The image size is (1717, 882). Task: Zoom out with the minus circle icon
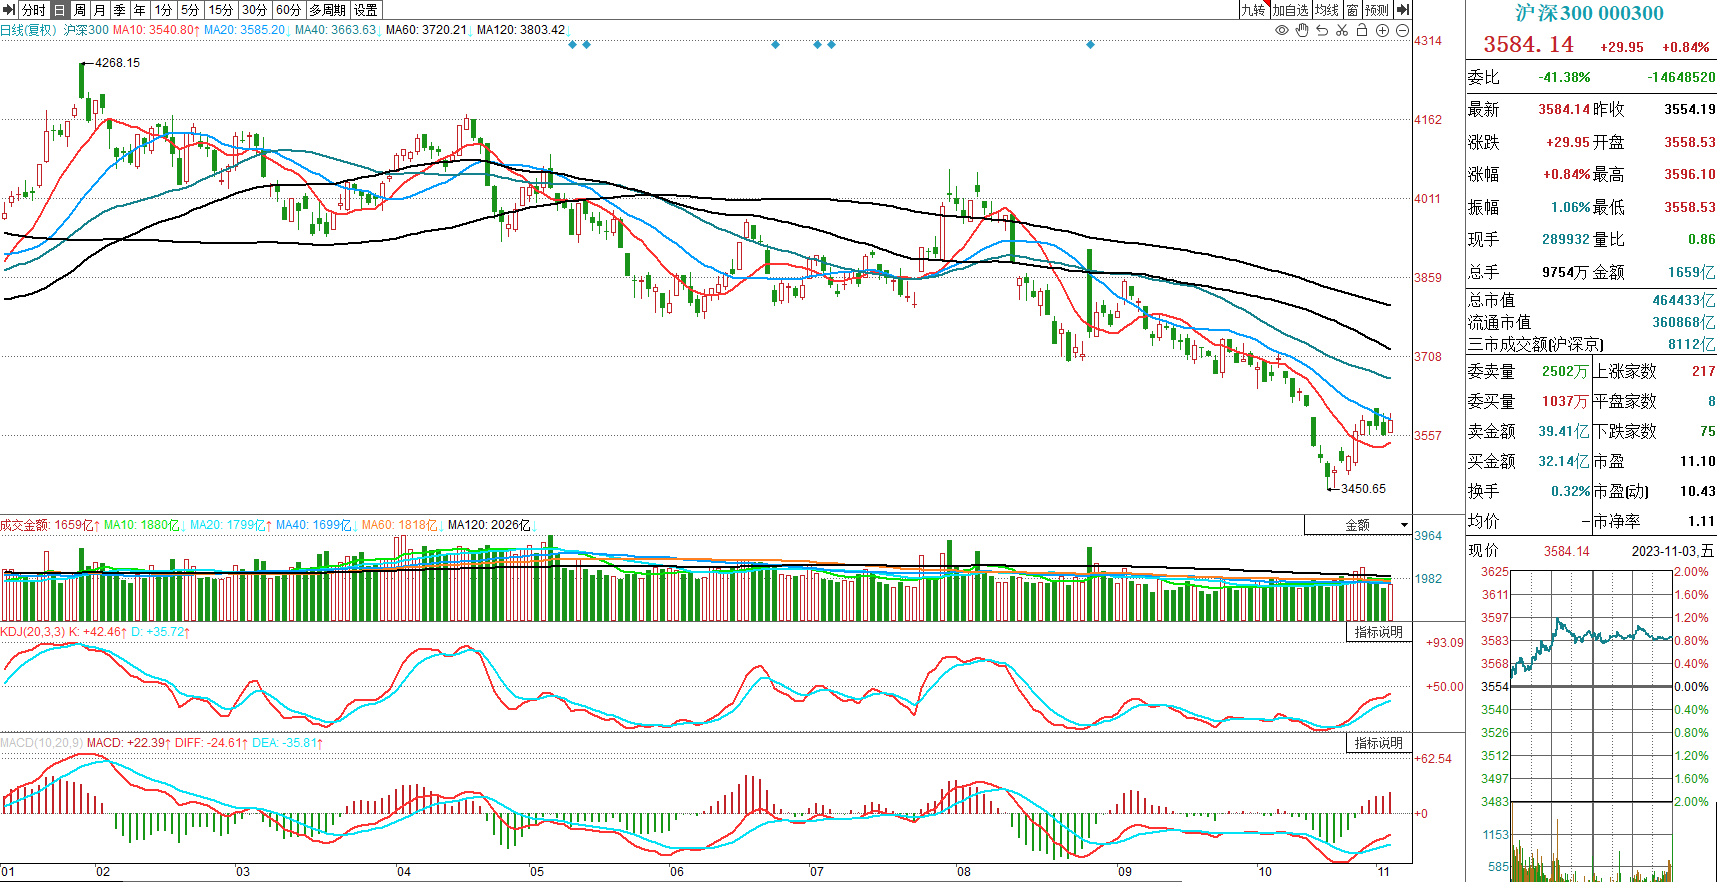(1402, 30)
